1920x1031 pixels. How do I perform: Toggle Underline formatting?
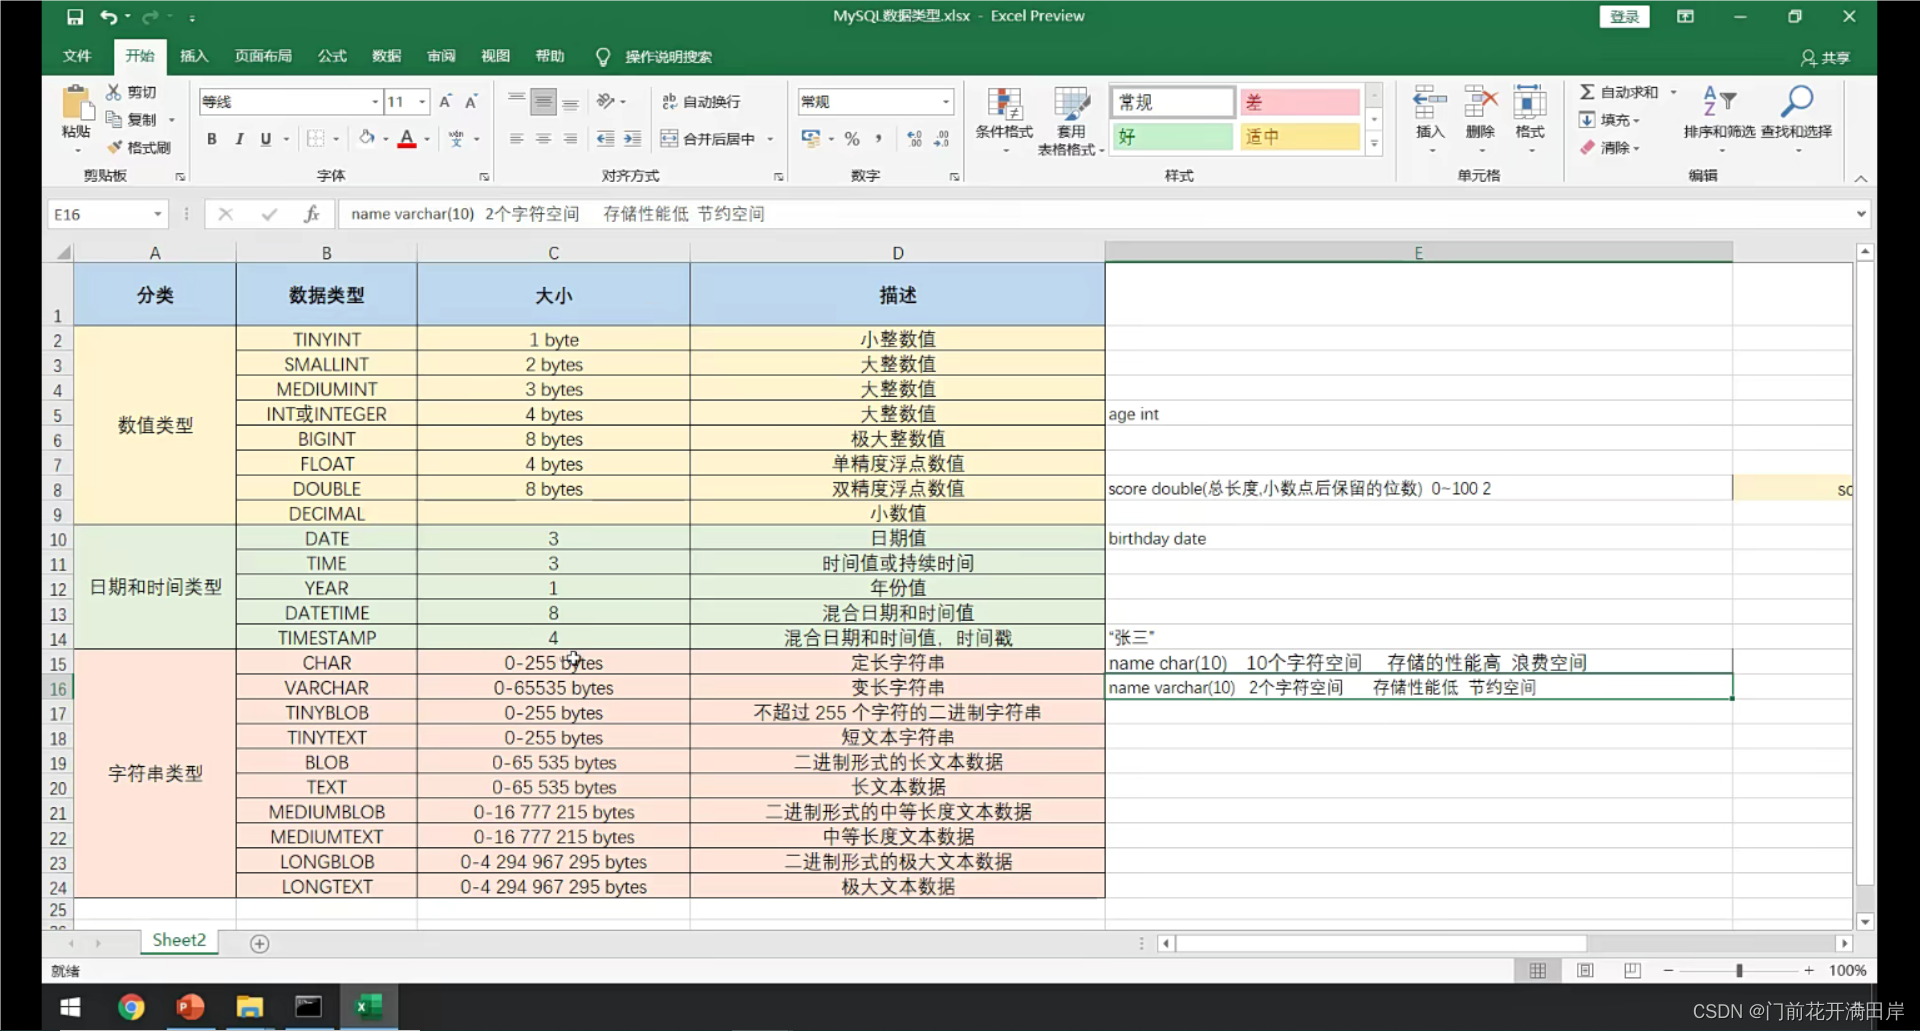(x=265, y=139)
